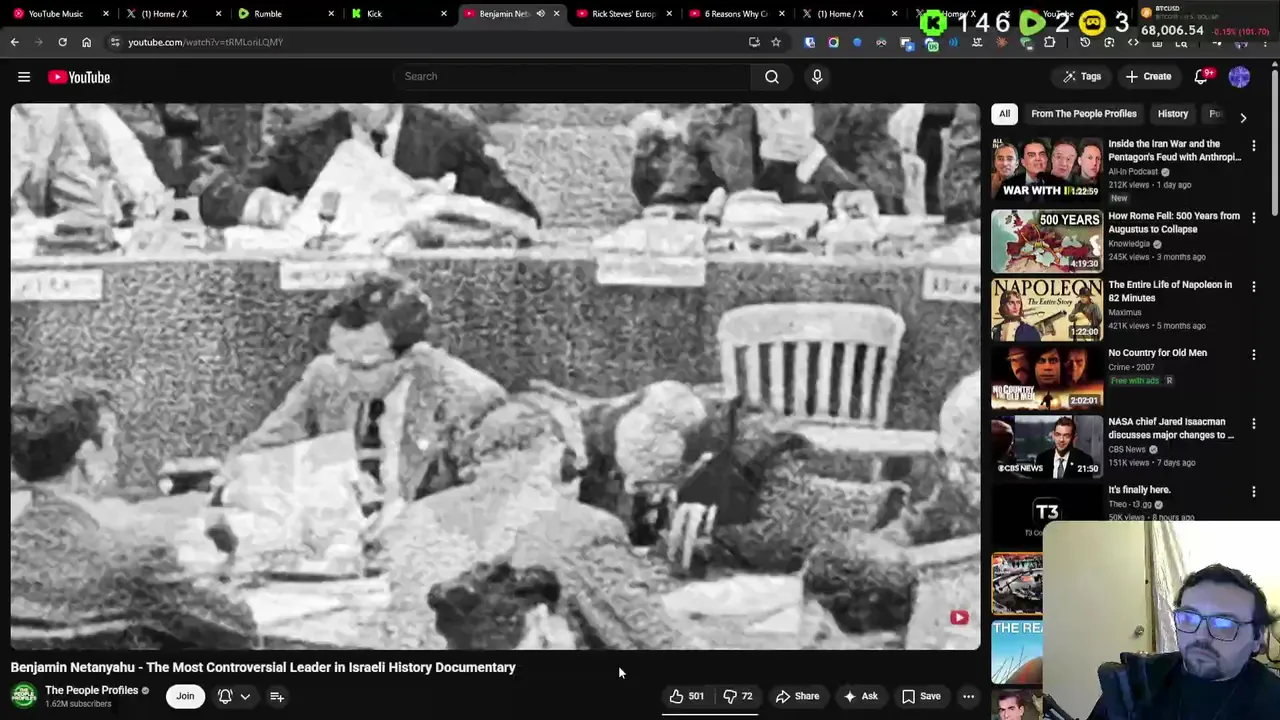Reload the current page
This screenshot has height=720, width=1280.
(x=62, y=42)
